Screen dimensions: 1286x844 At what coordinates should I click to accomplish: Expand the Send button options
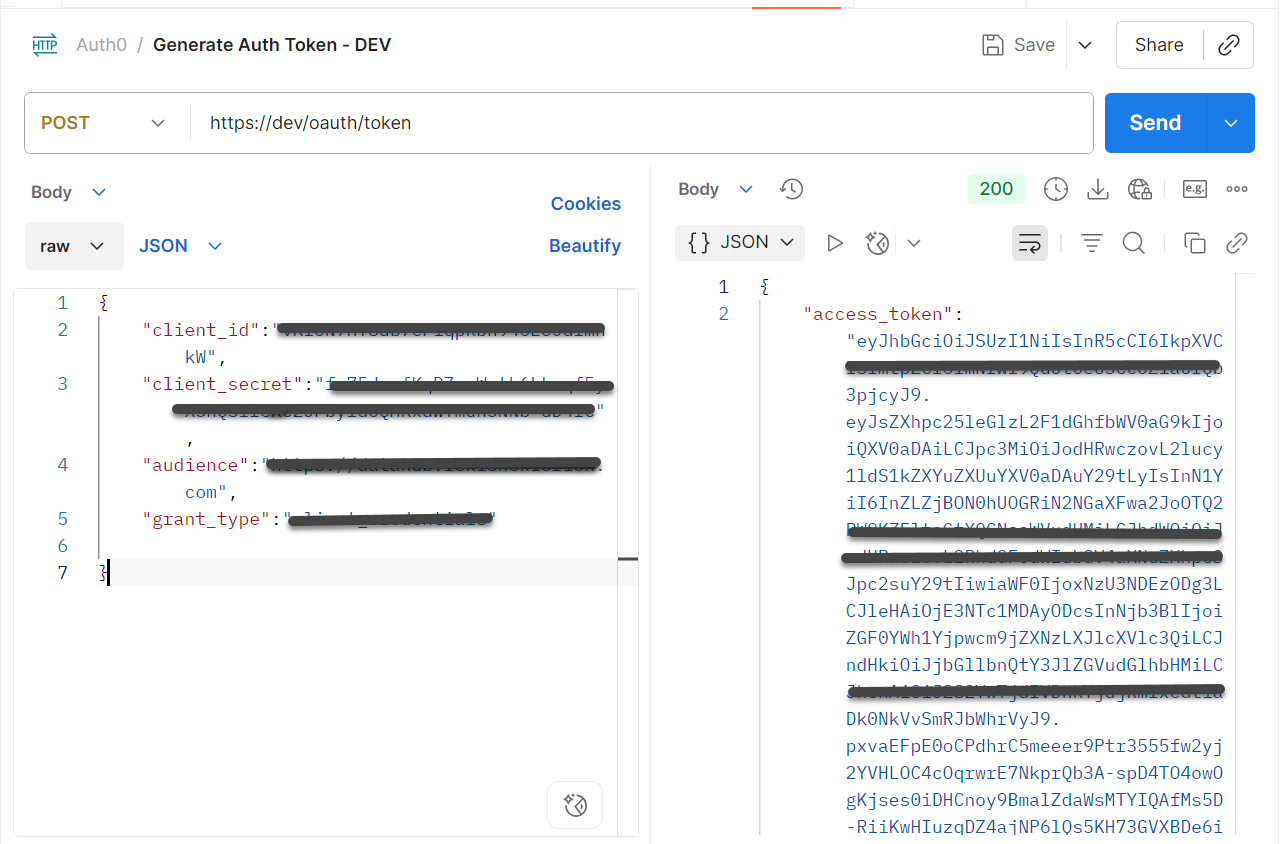tap(1230, 122)
